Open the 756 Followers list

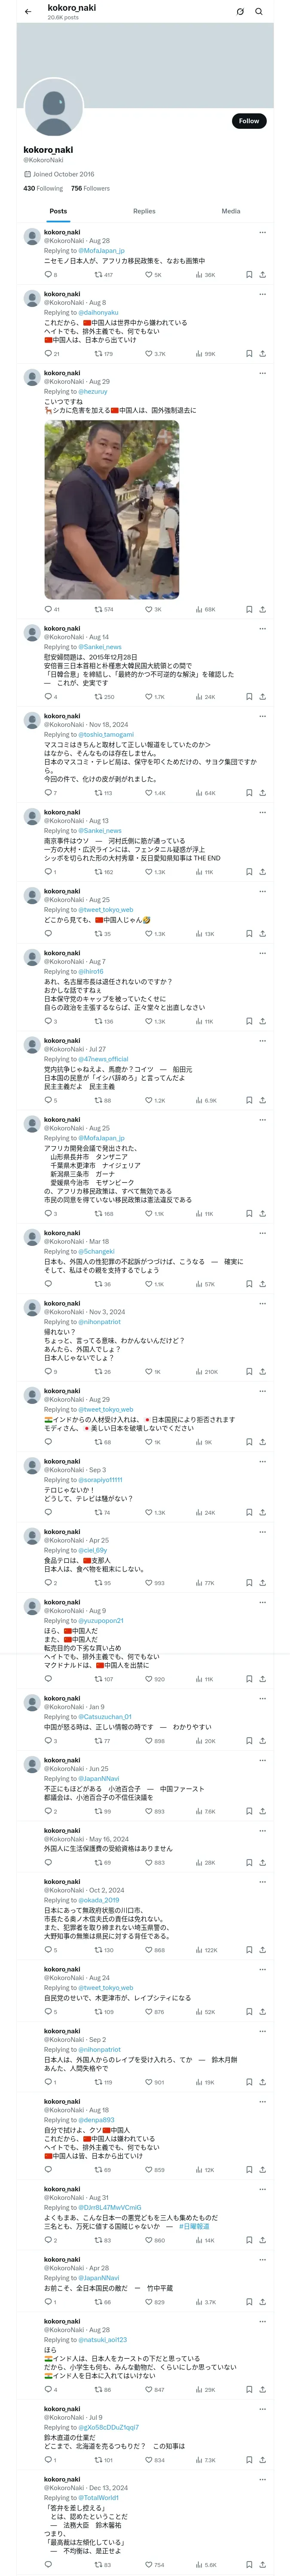(x=90, y=188)
